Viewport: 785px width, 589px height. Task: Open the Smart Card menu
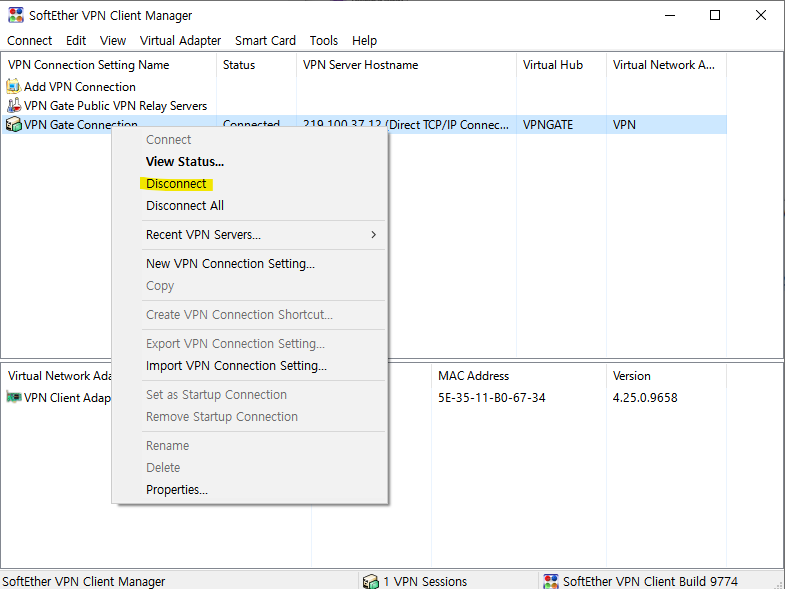pyautogui.click(x=265, y=41)
